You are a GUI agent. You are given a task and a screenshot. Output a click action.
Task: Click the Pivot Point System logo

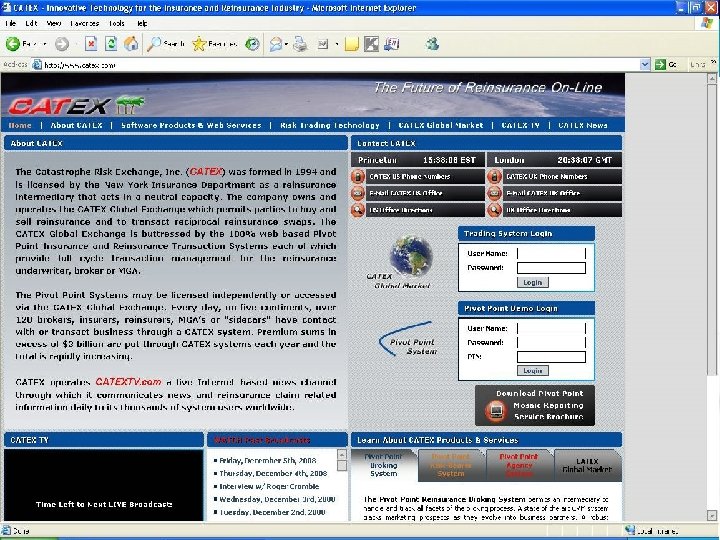(x=407, y=339)
